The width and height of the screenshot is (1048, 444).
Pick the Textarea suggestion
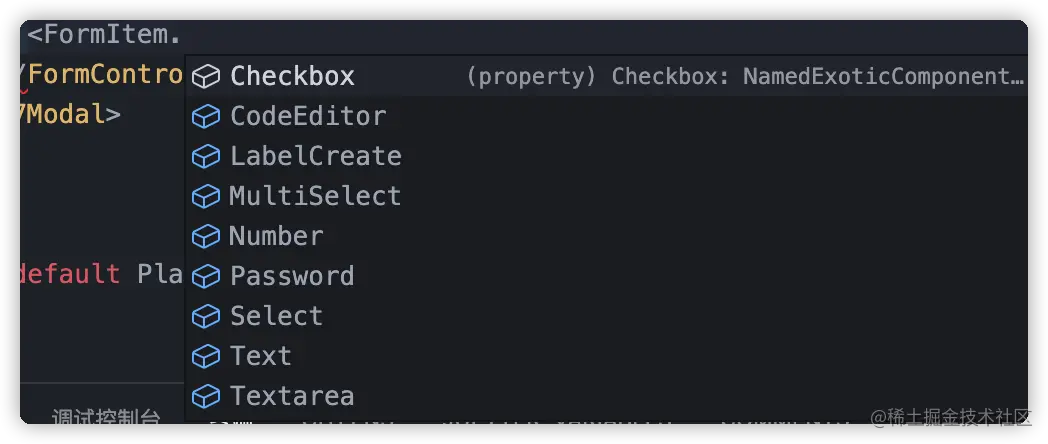tap(292, 397)
